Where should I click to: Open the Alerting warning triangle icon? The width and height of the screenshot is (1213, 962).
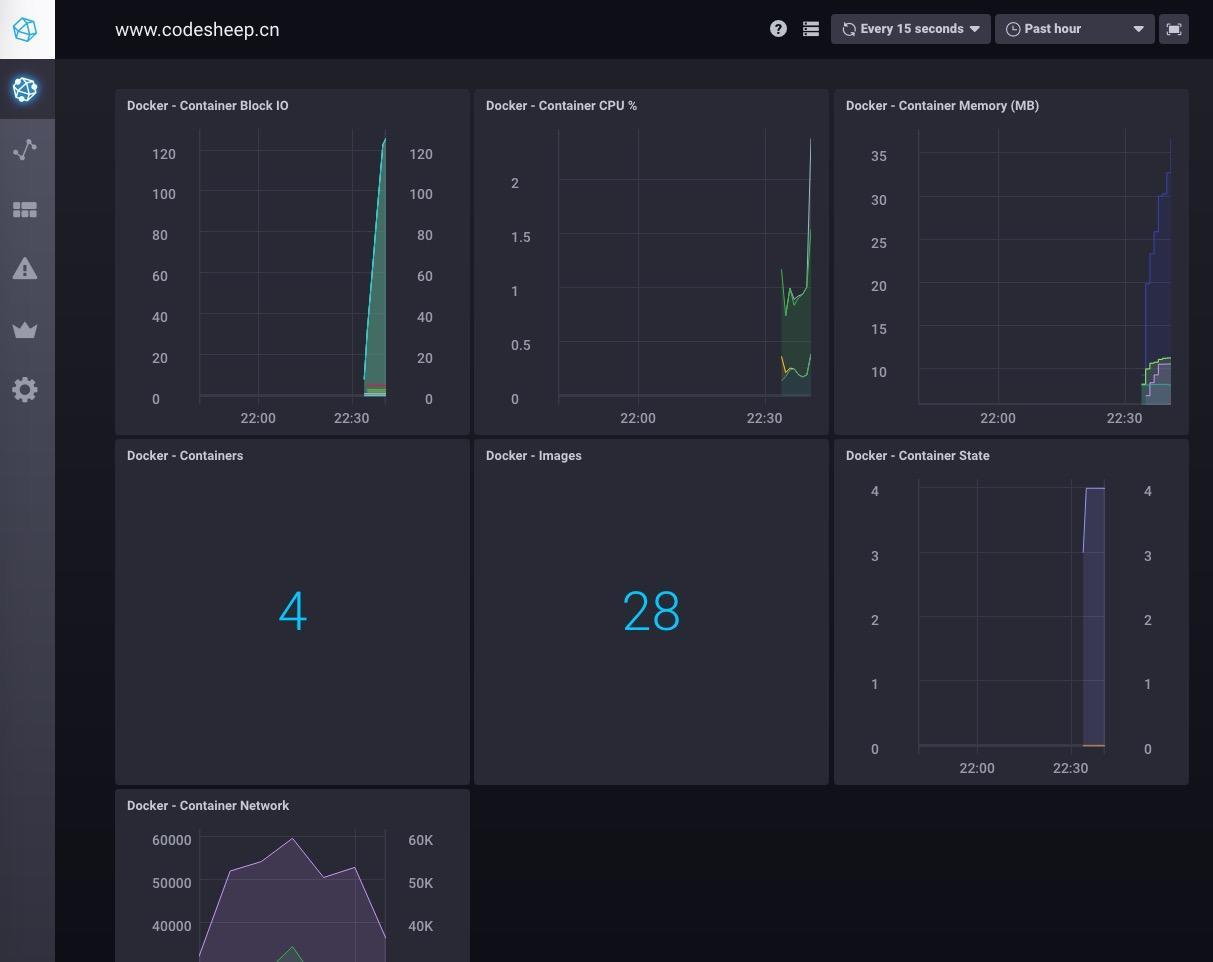point(25,269)
